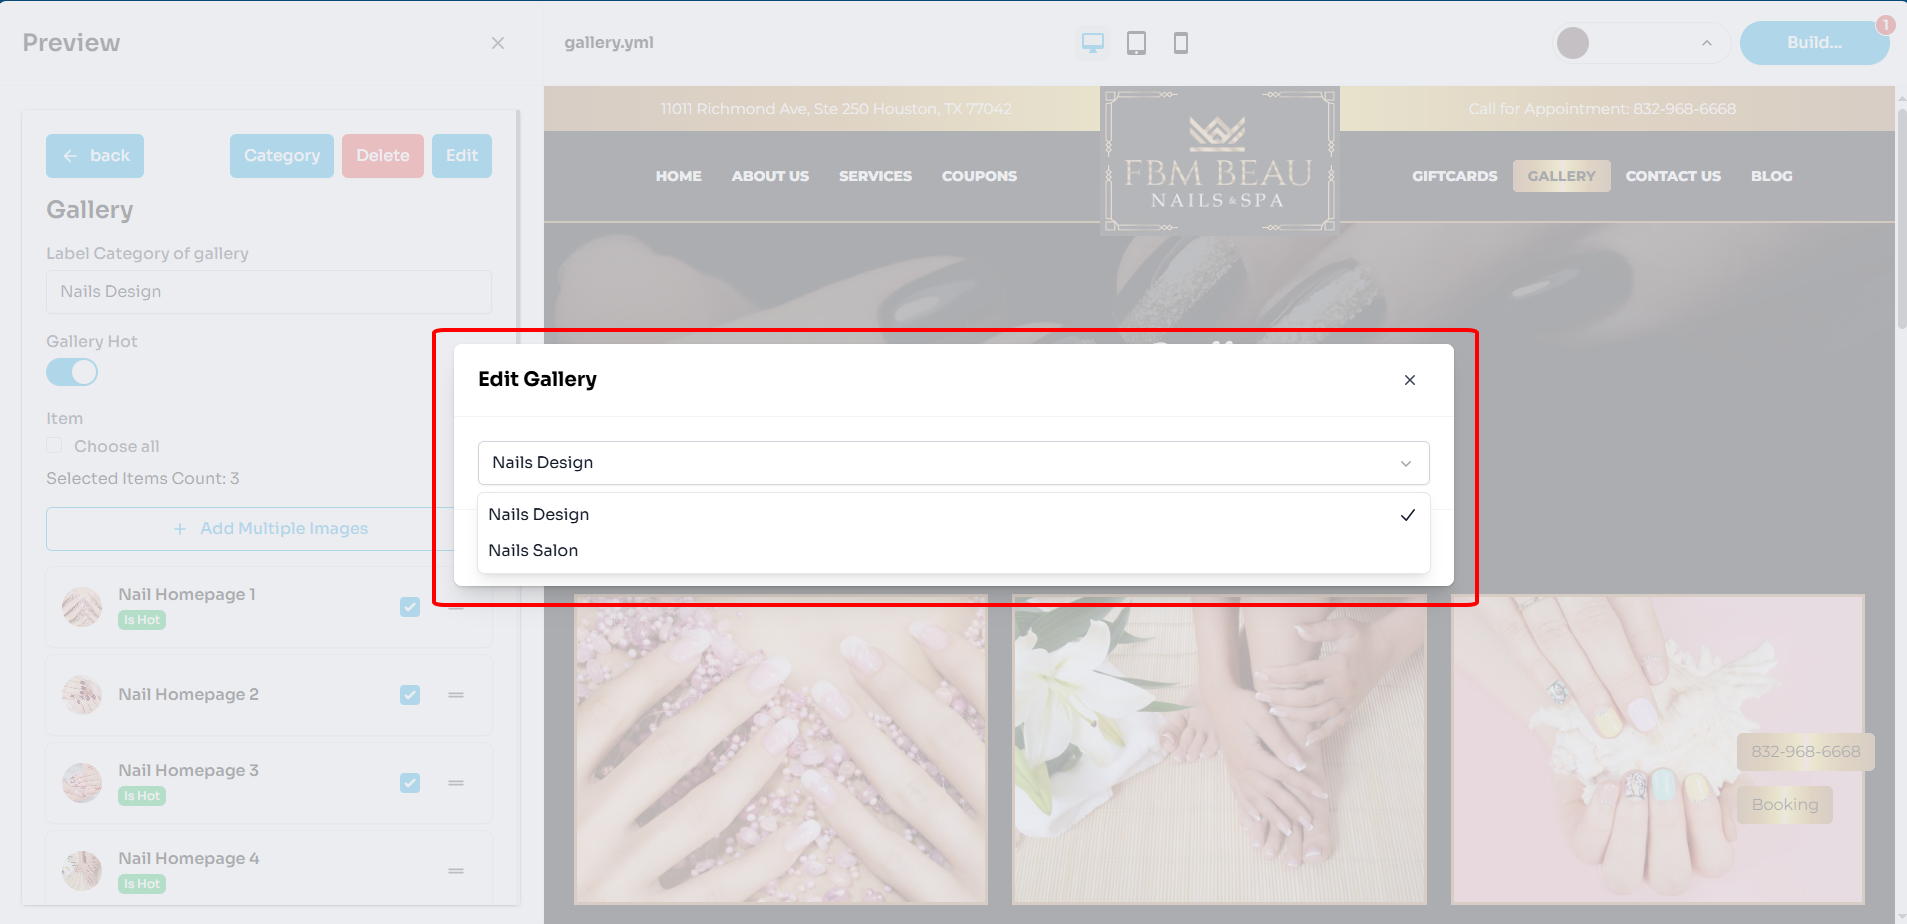Click drag handle for Nail Homepage 2
The height and width of the screenshot is (924, 1907).
[456, 695]
